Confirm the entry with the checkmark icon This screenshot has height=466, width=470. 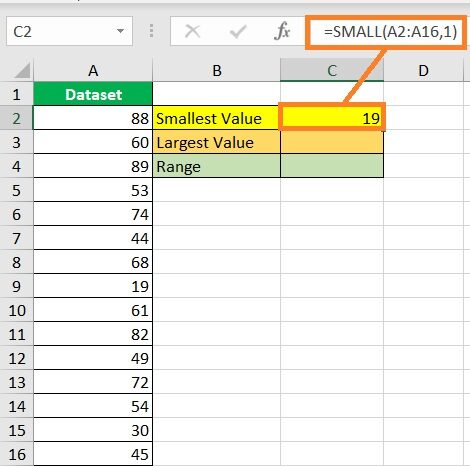[x=238, y=32]
